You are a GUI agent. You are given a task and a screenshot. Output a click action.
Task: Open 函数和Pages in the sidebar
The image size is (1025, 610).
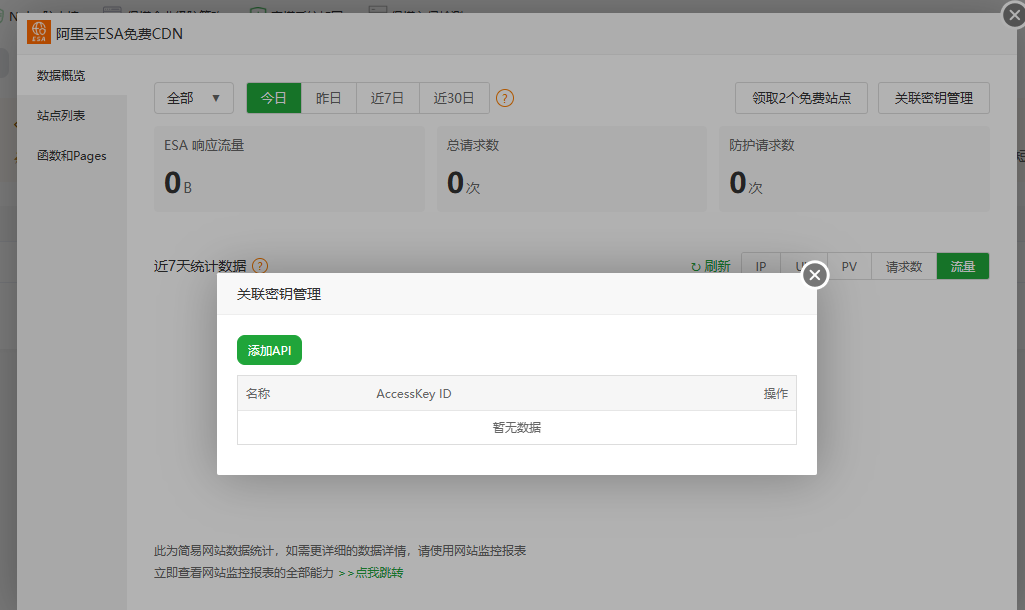(72, 155)
